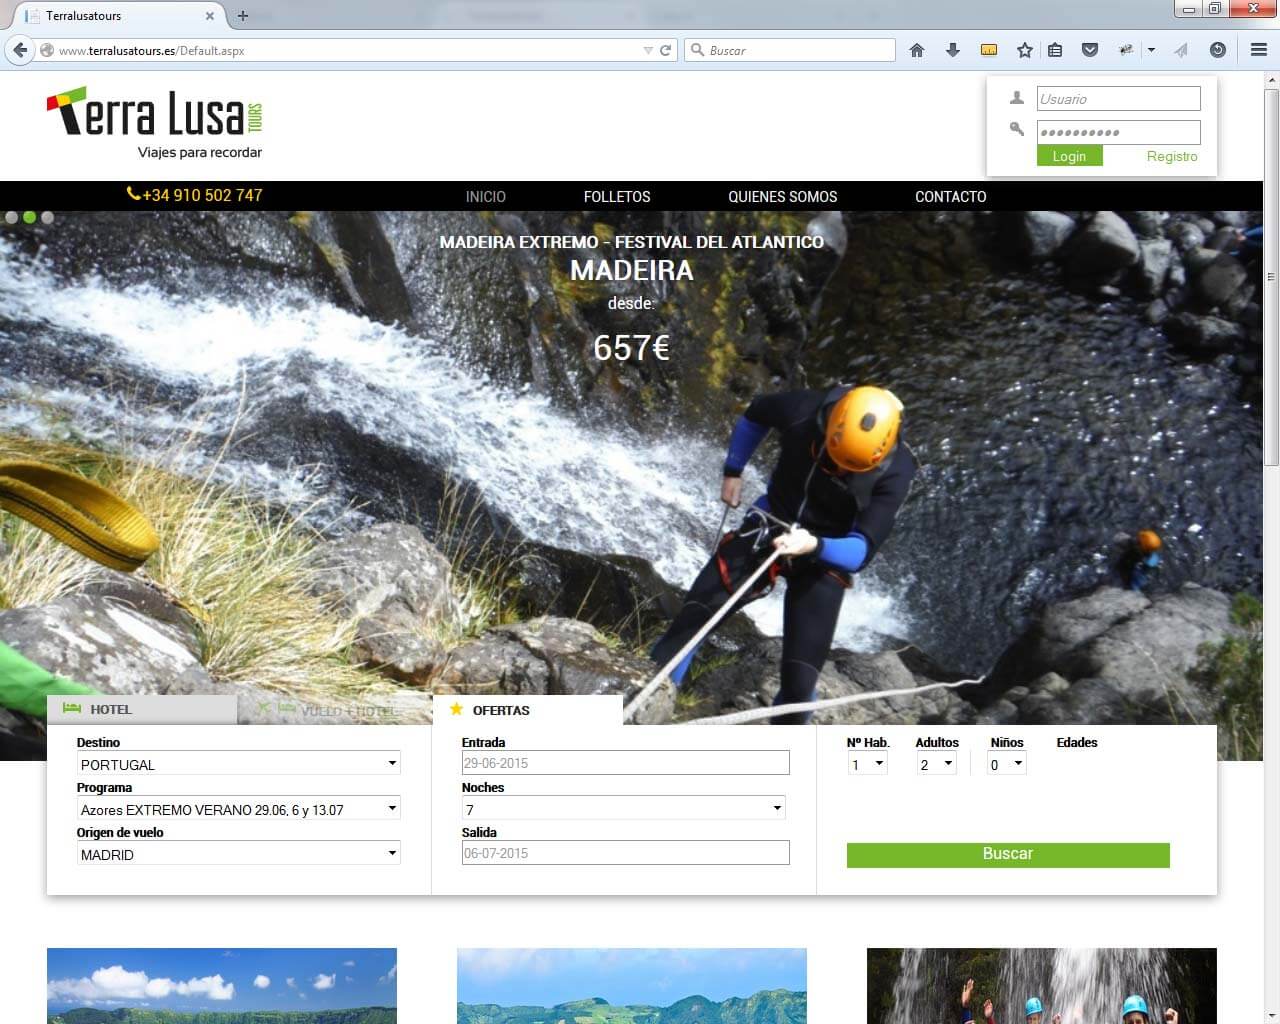1280x1024 pixels.
Task: Open Origen de vuelo dropdown MADRID
Action: pyautogui.click(x=239, y=853)
